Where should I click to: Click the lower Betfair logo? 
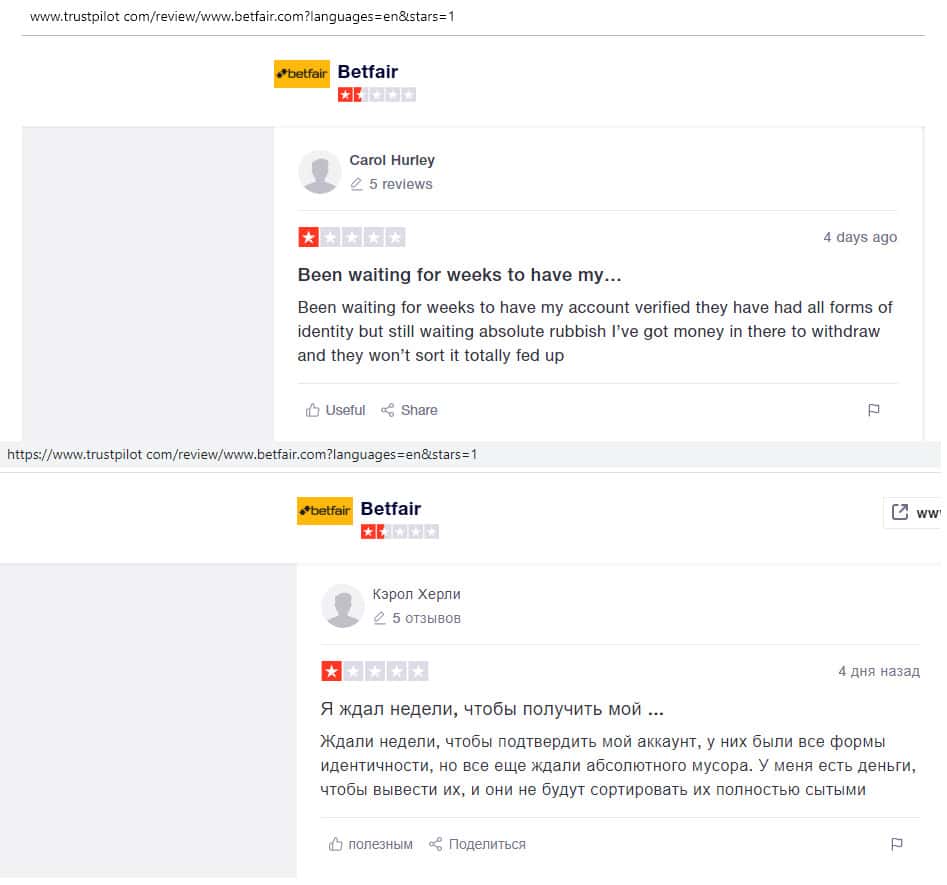324,510
